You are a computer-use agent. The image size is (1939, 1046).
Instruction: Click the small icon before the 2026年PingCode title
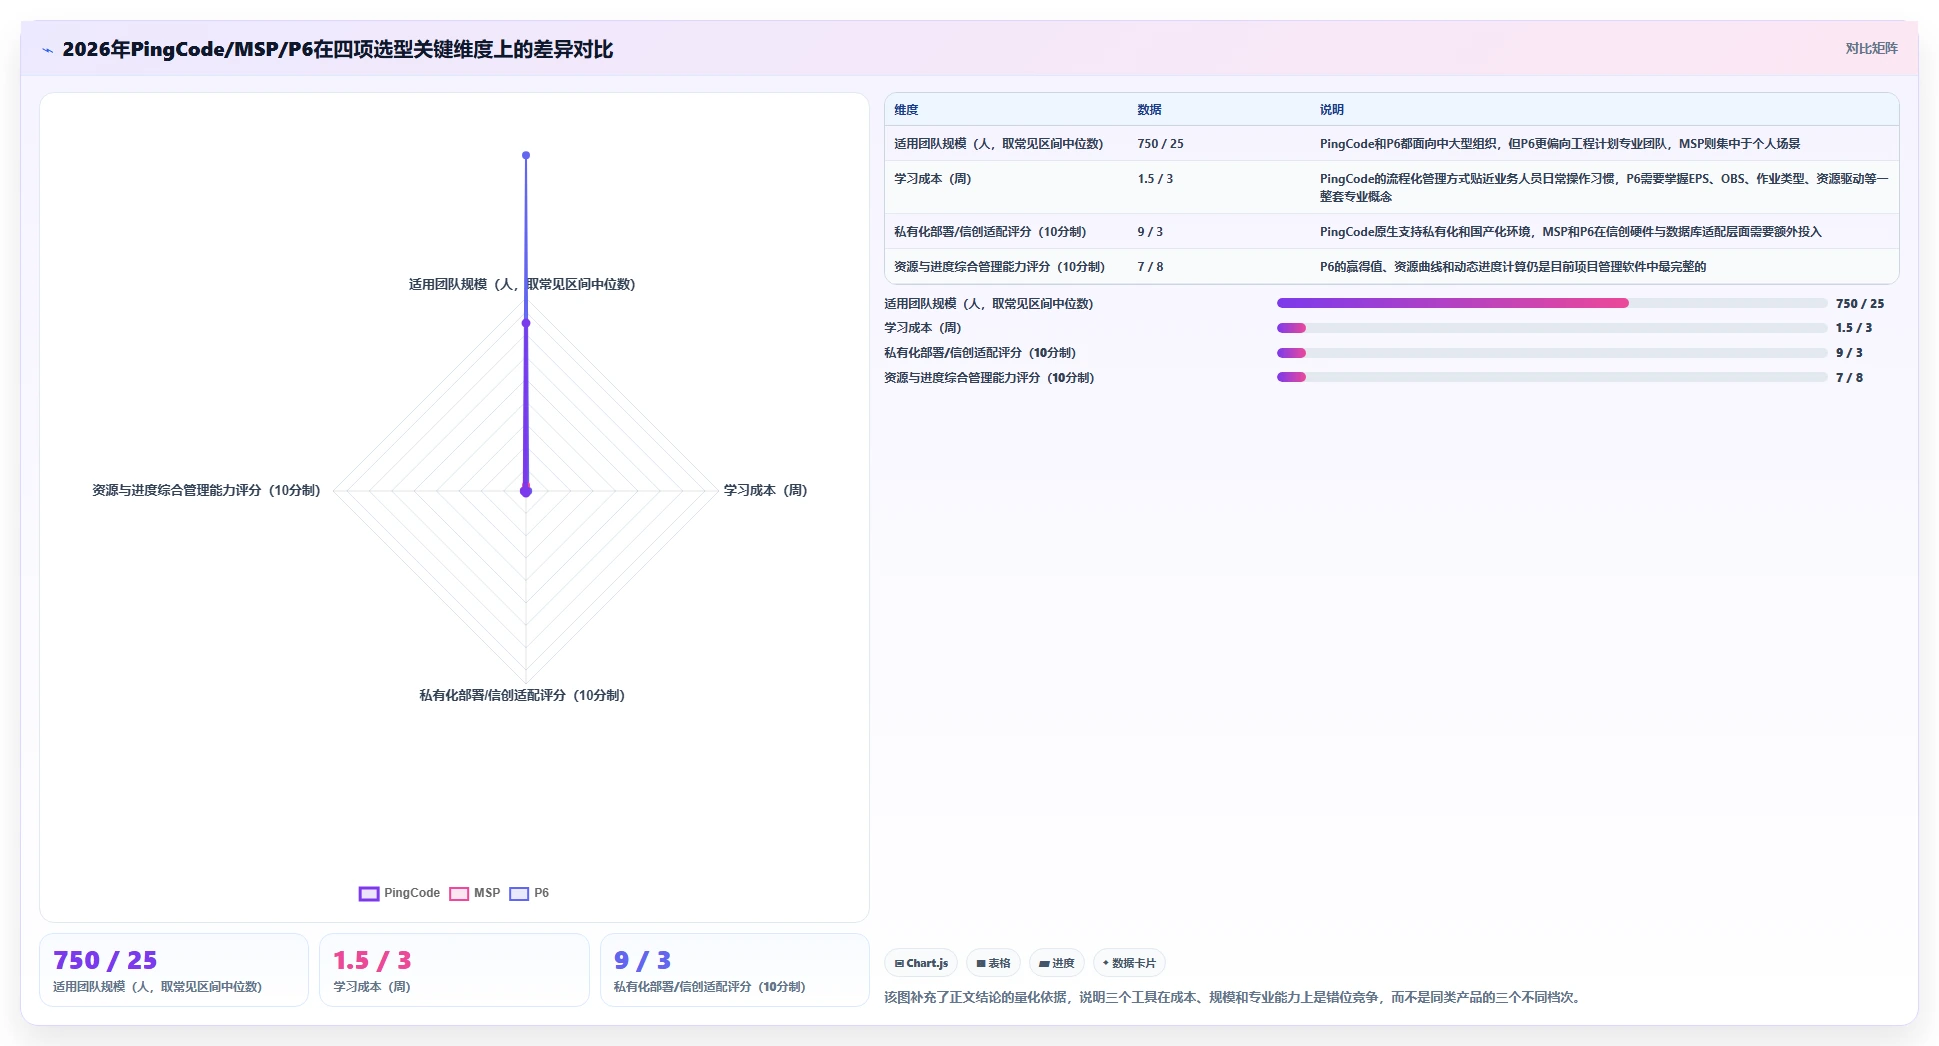click(x=47, y=50)
